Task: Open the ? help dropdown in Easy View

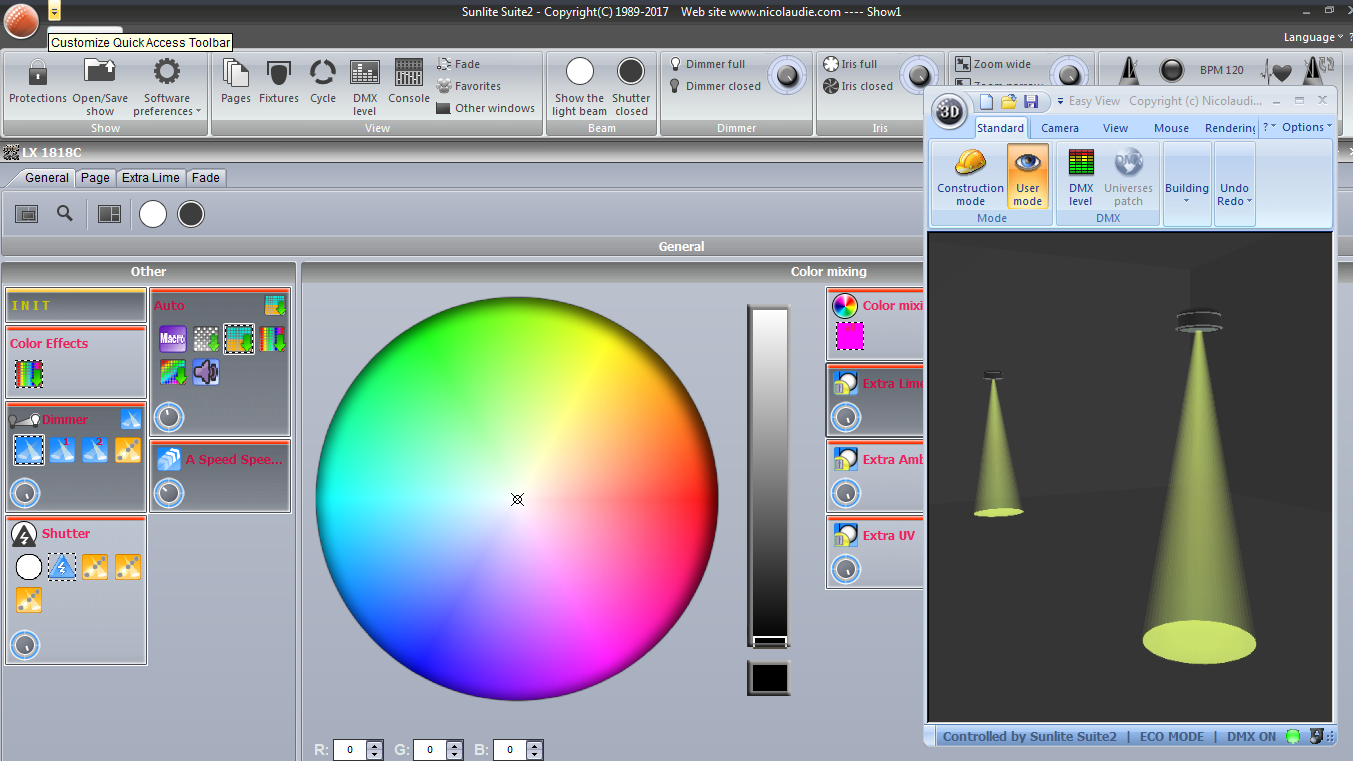Action: (1269, 127)
